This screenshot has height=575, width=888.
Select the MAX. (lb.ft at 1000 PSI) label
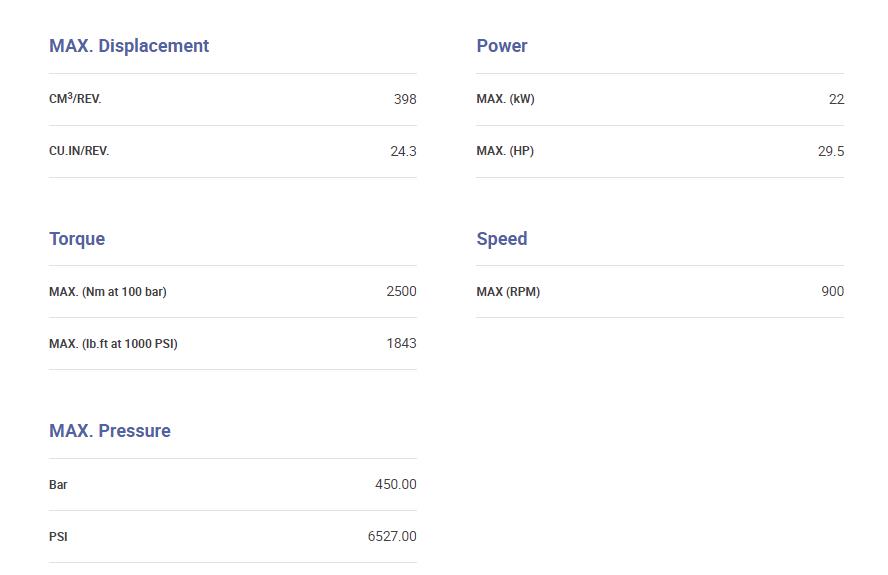(113, 344)
